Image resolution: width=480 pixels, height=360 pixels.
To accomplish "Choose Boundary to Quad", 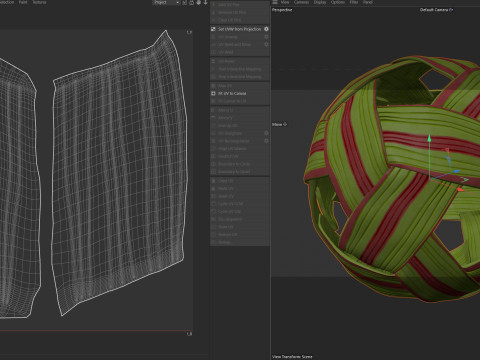I will (239, 172).
